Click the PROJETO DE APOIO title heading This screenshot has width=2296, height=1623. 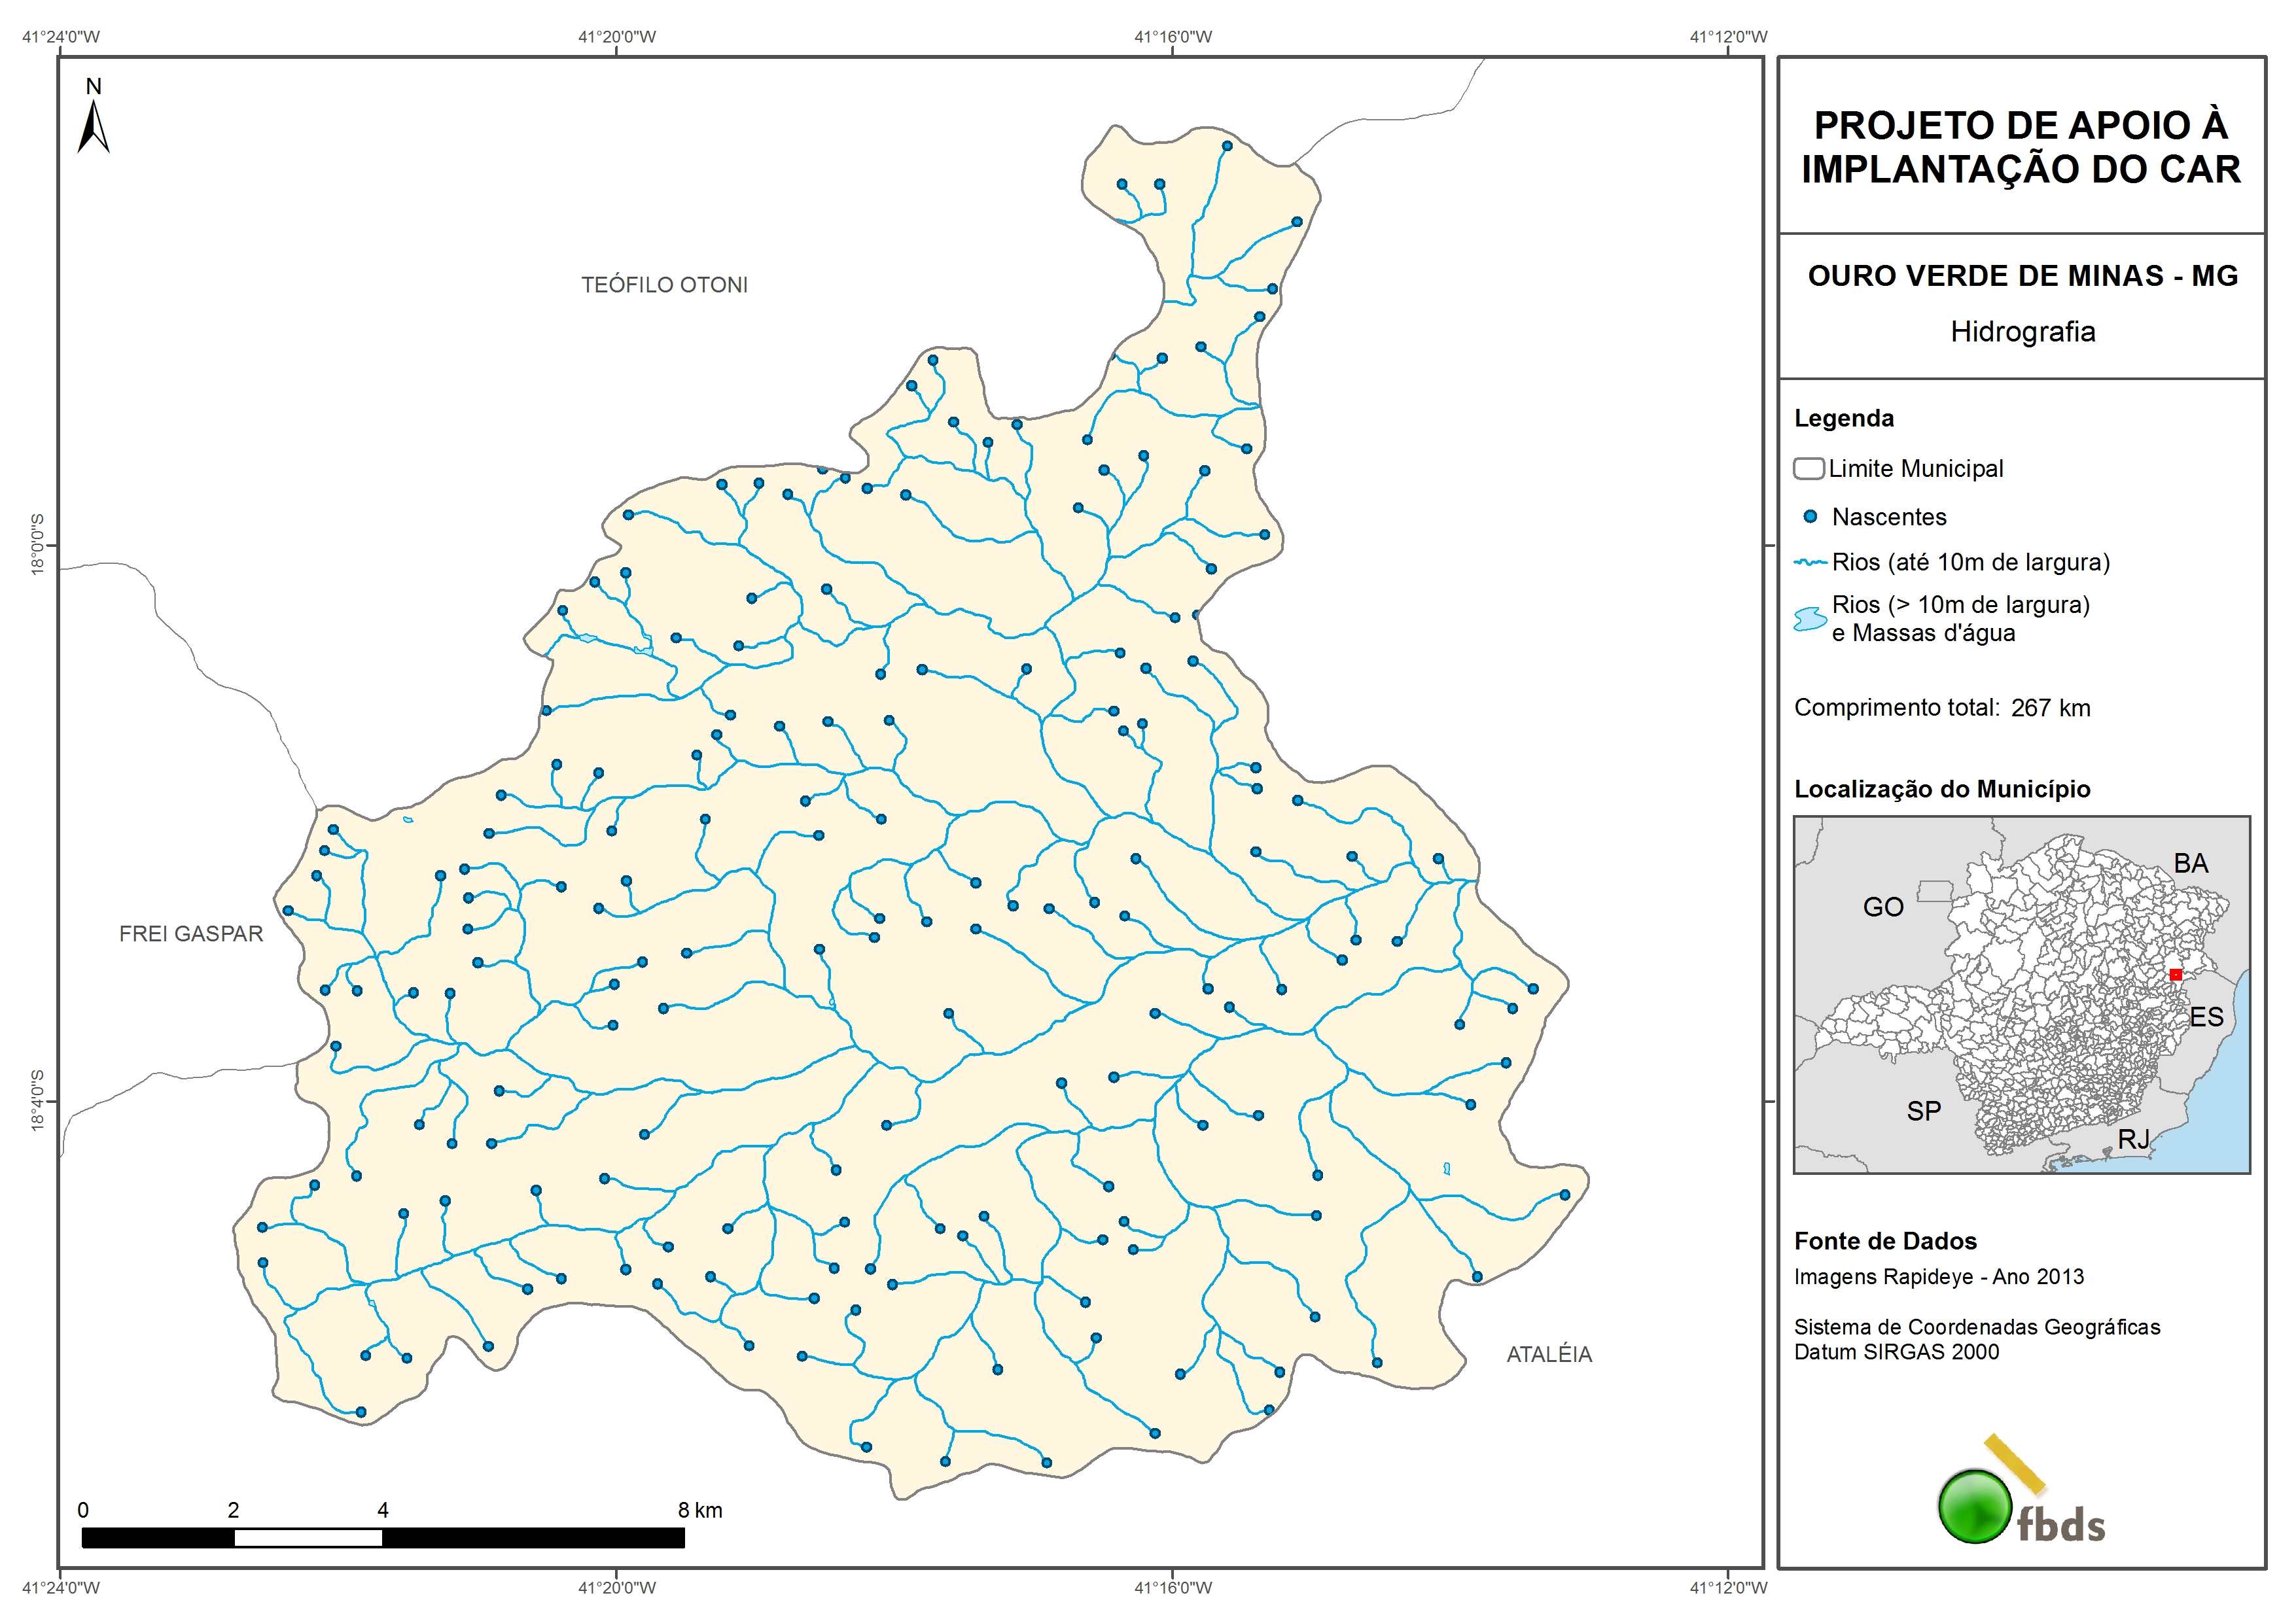(2021, 147)
